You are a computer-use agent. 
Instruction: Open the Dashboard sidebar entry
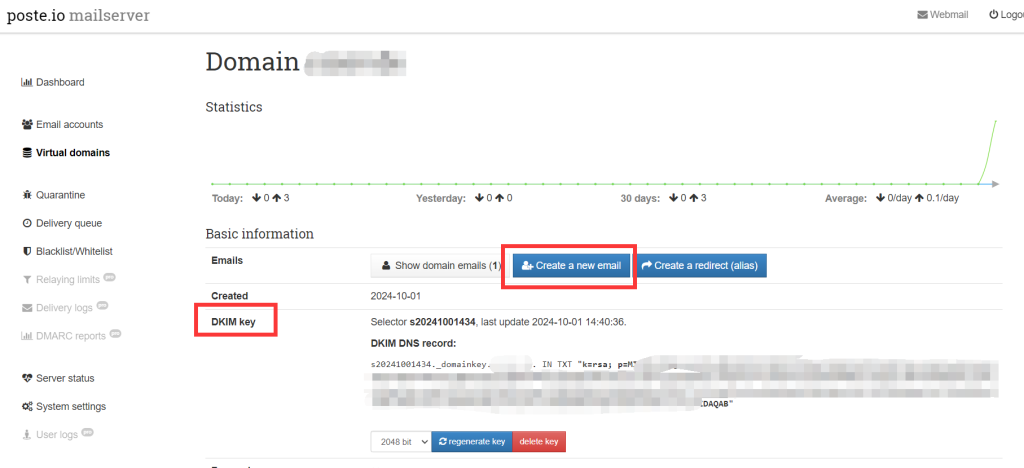[x=53, y=82]
